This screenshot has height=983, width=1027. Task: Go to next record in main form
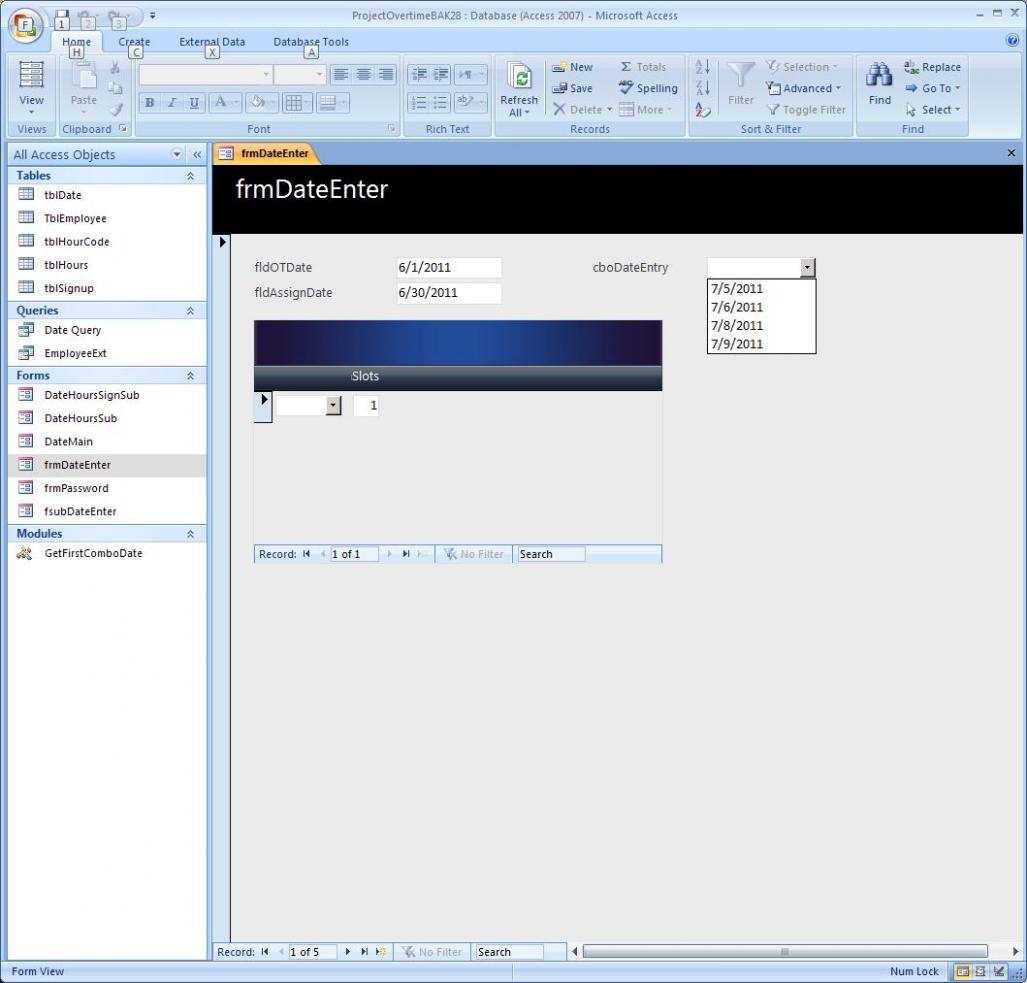[x=348, y=952]
